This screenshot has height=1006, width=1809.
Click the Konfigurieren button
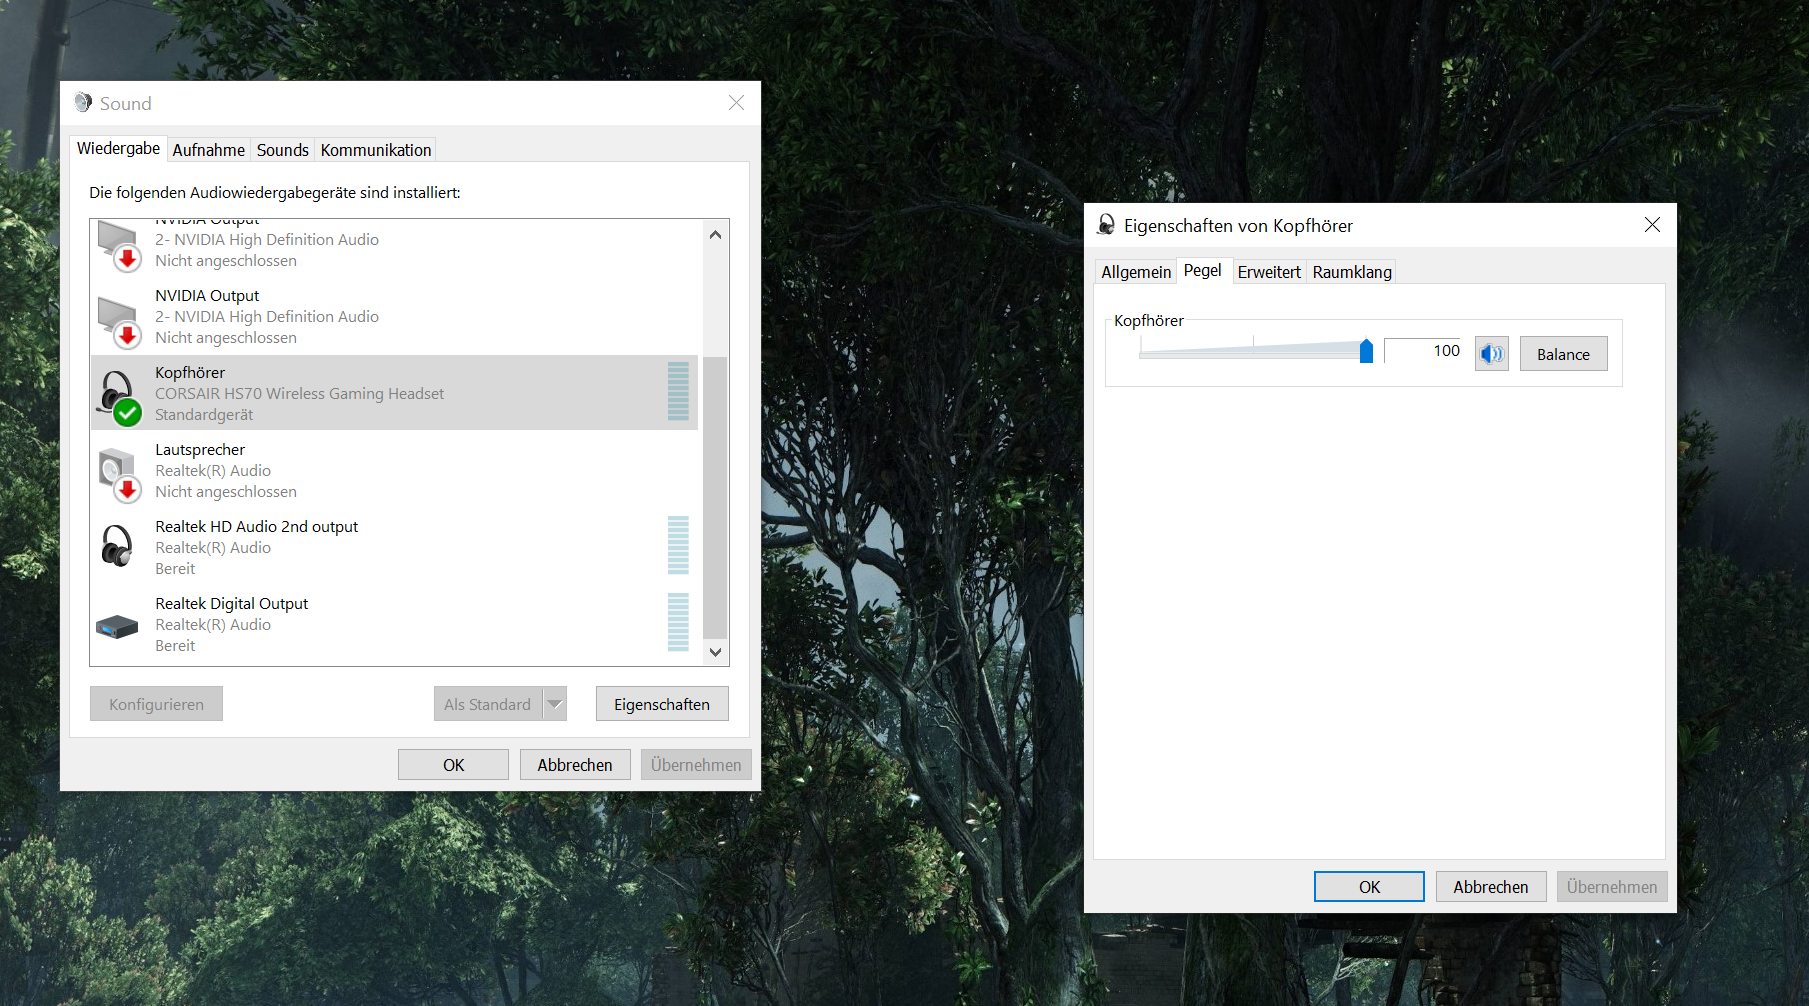click(156, 704)
